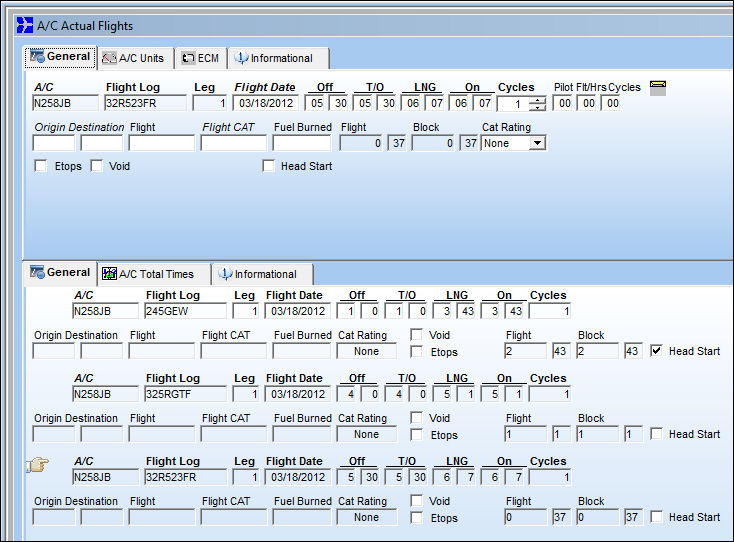
Task: Click the A/C Actual Flights window icon
Action: coord(25,25)
